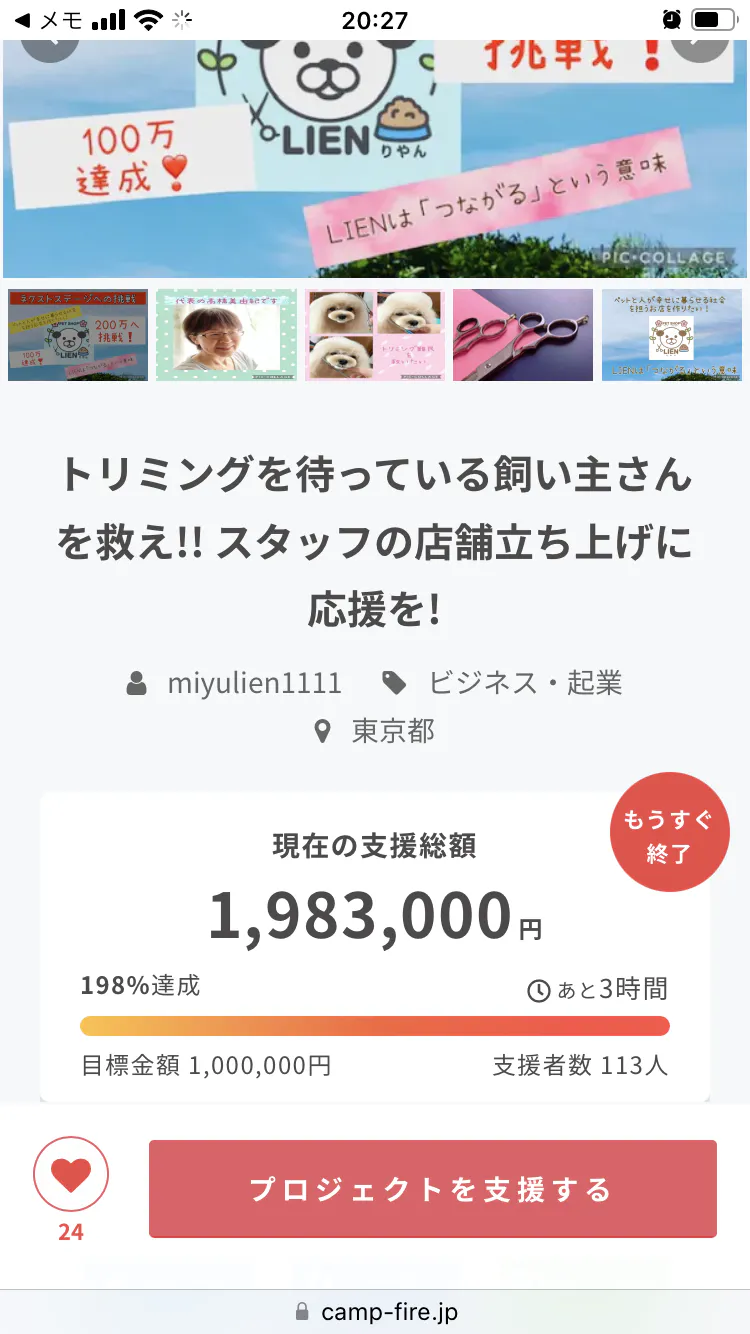Screen dimensions: 750x1334
Task: Open miyulien1111 profile link
Action: [254, 683]
